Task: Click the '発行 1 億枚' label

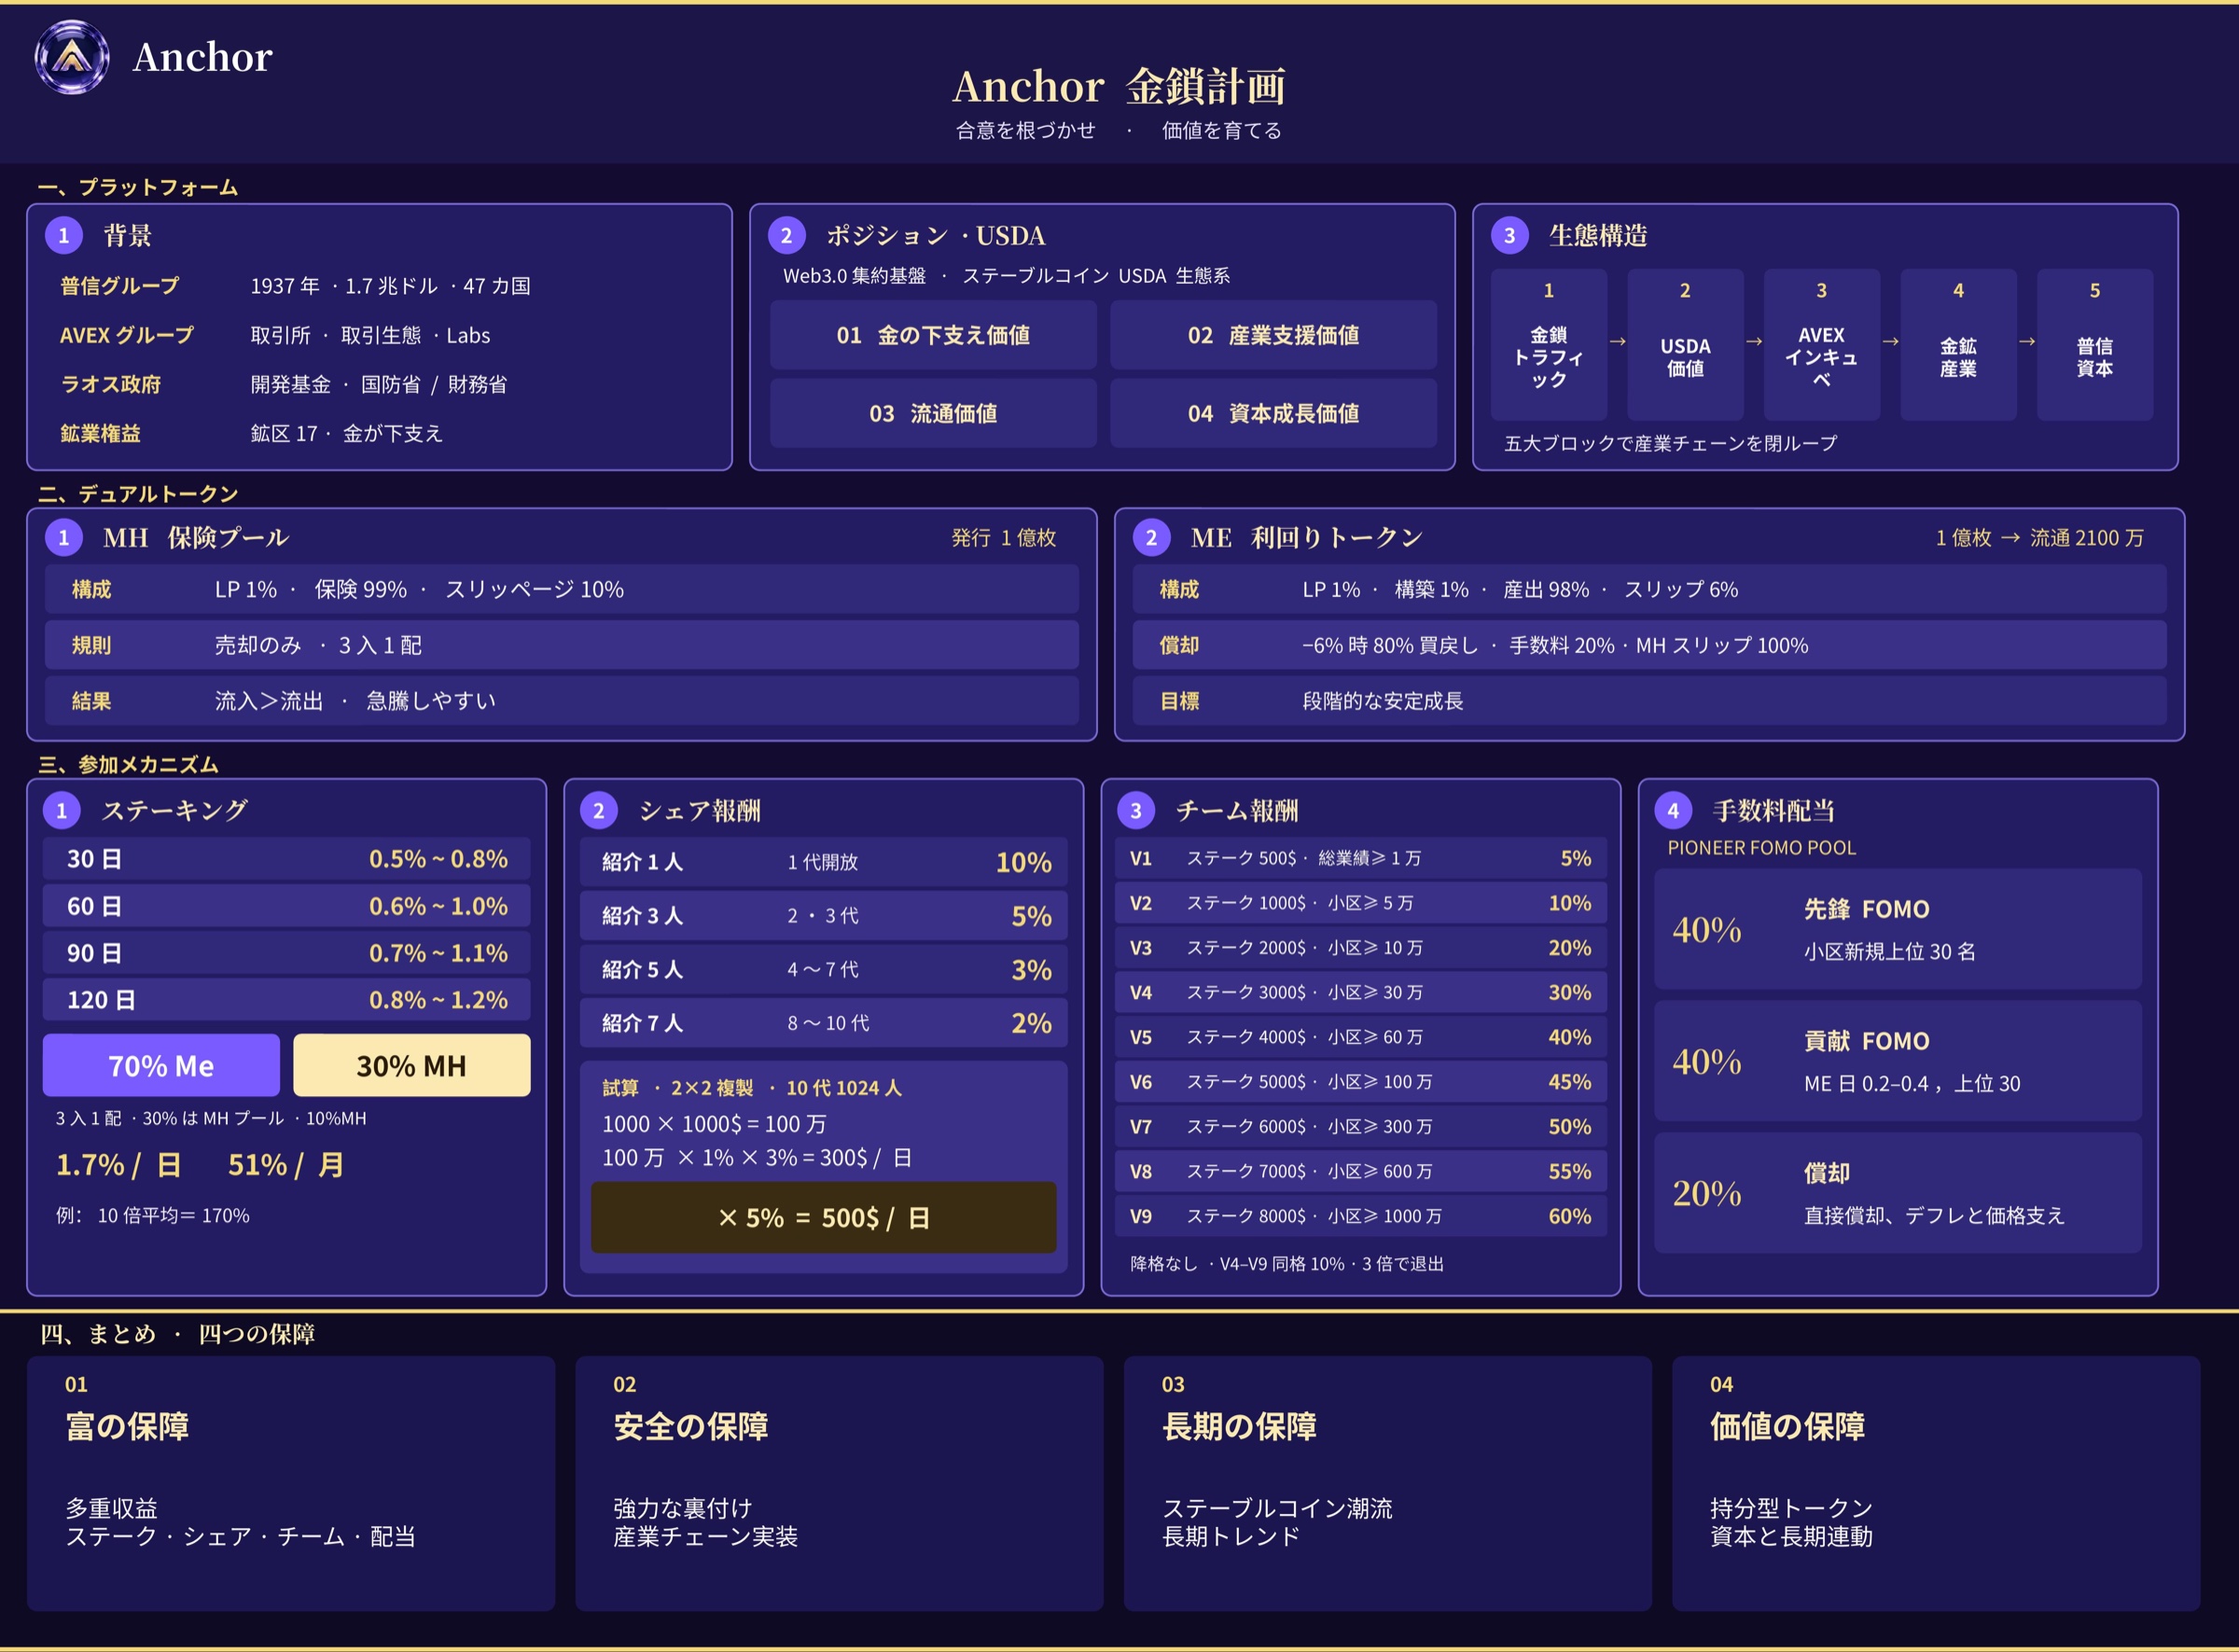Action: (x=1004, y=538)
